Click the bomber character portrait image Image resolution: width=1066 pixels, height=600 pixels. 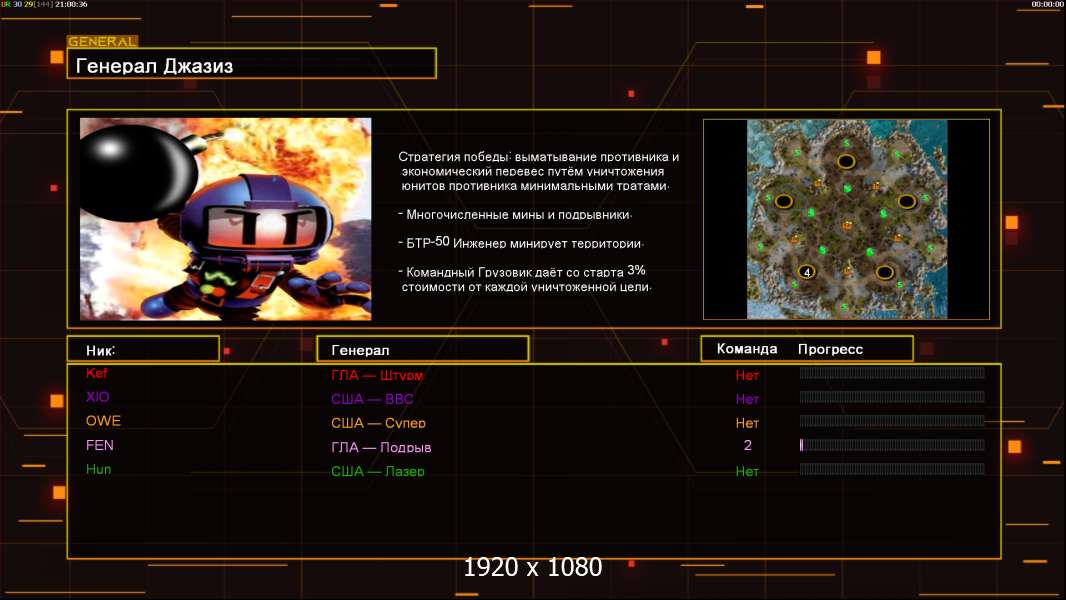click(x=225, y=219)
